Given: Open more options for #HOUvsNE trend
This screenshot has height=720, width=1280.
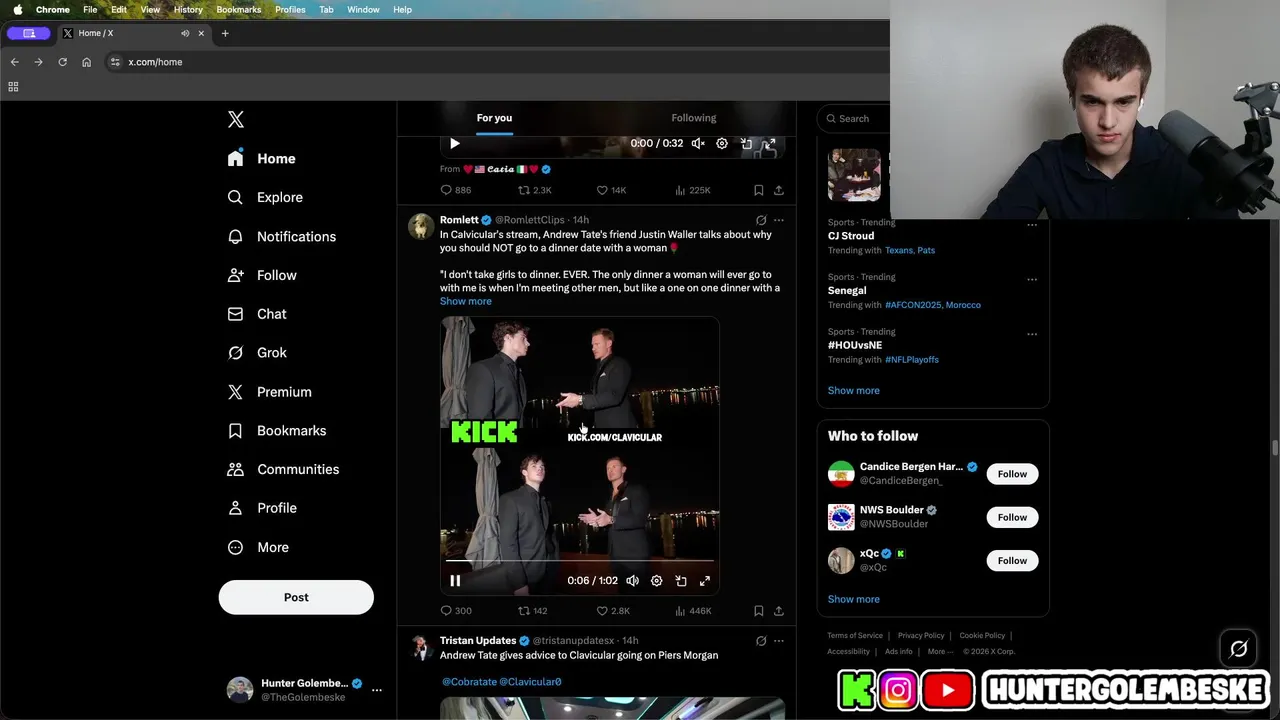Looking at the screenshot, I should (1032, 334).
